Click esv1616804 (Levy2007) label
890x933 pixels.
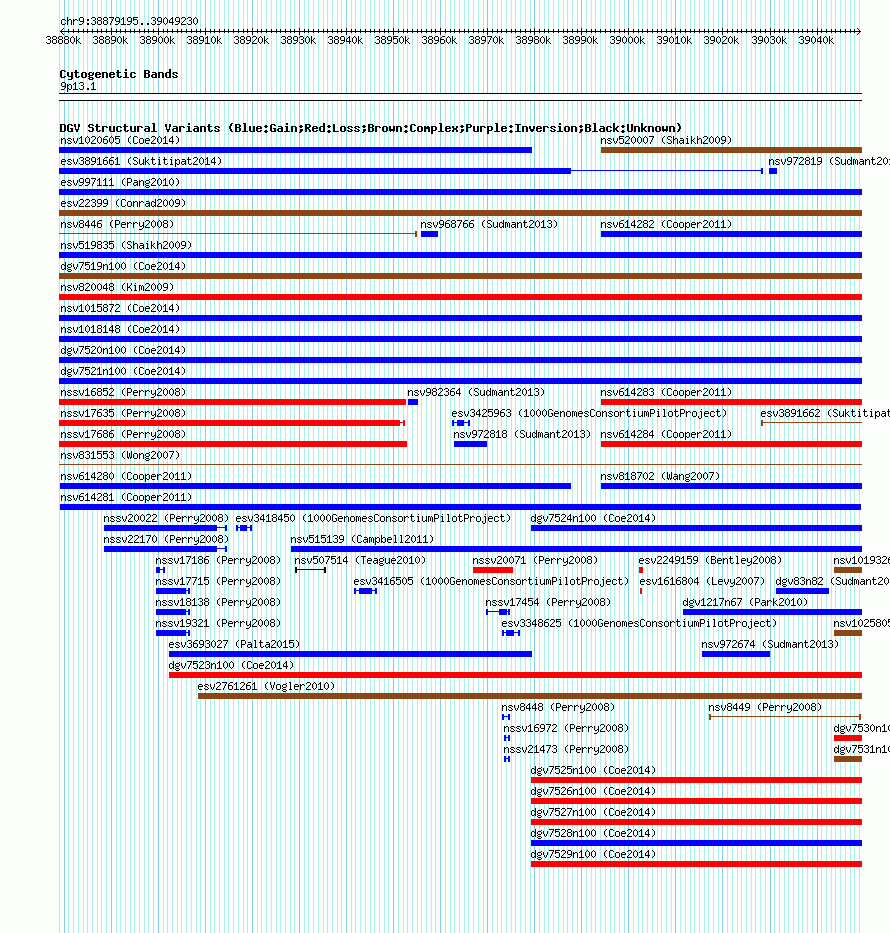click(702, 581)
